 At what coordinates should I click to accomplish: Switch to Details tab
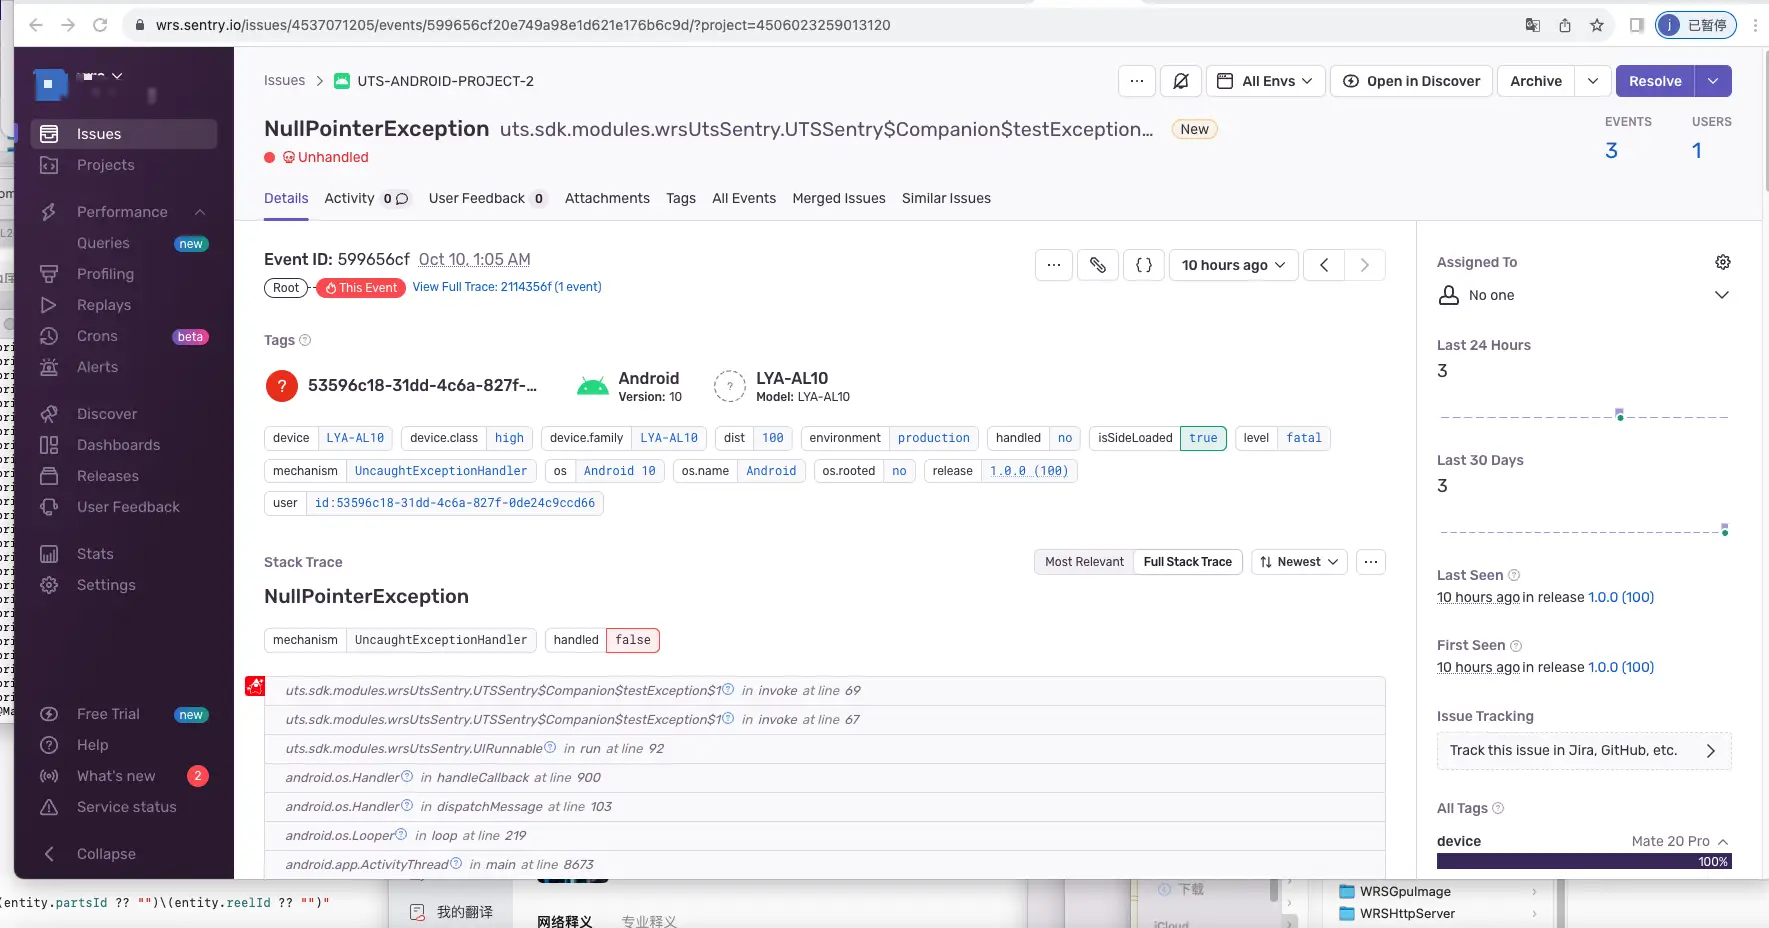286,198
